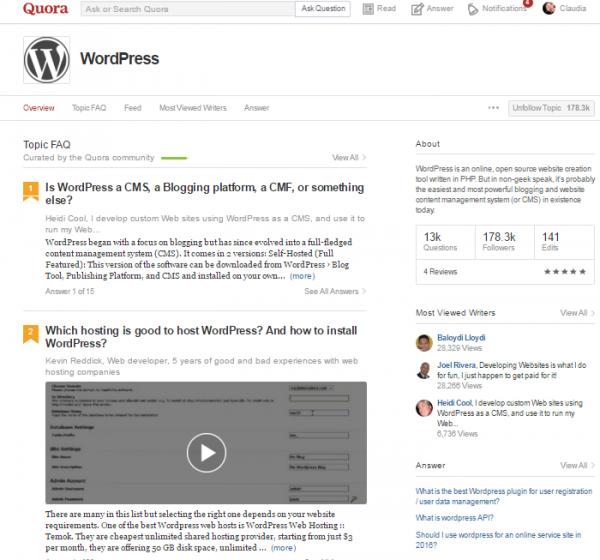Click the 141 Edits stat
Viewport: 600px width, 560px height.
(x=564, y=242)
